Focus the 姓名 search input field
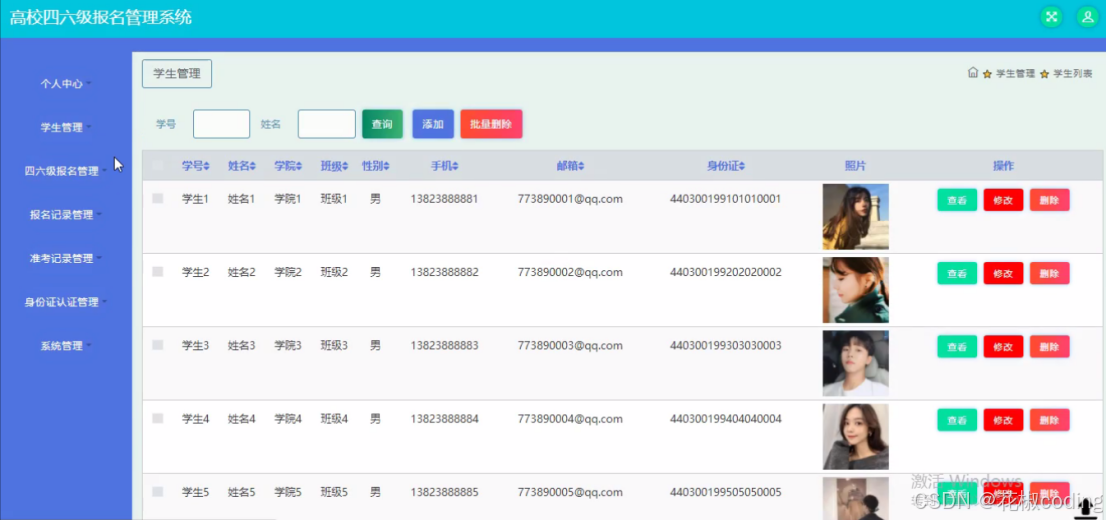Viewport: 1107px width, 521px height. [x=327, y=124]
